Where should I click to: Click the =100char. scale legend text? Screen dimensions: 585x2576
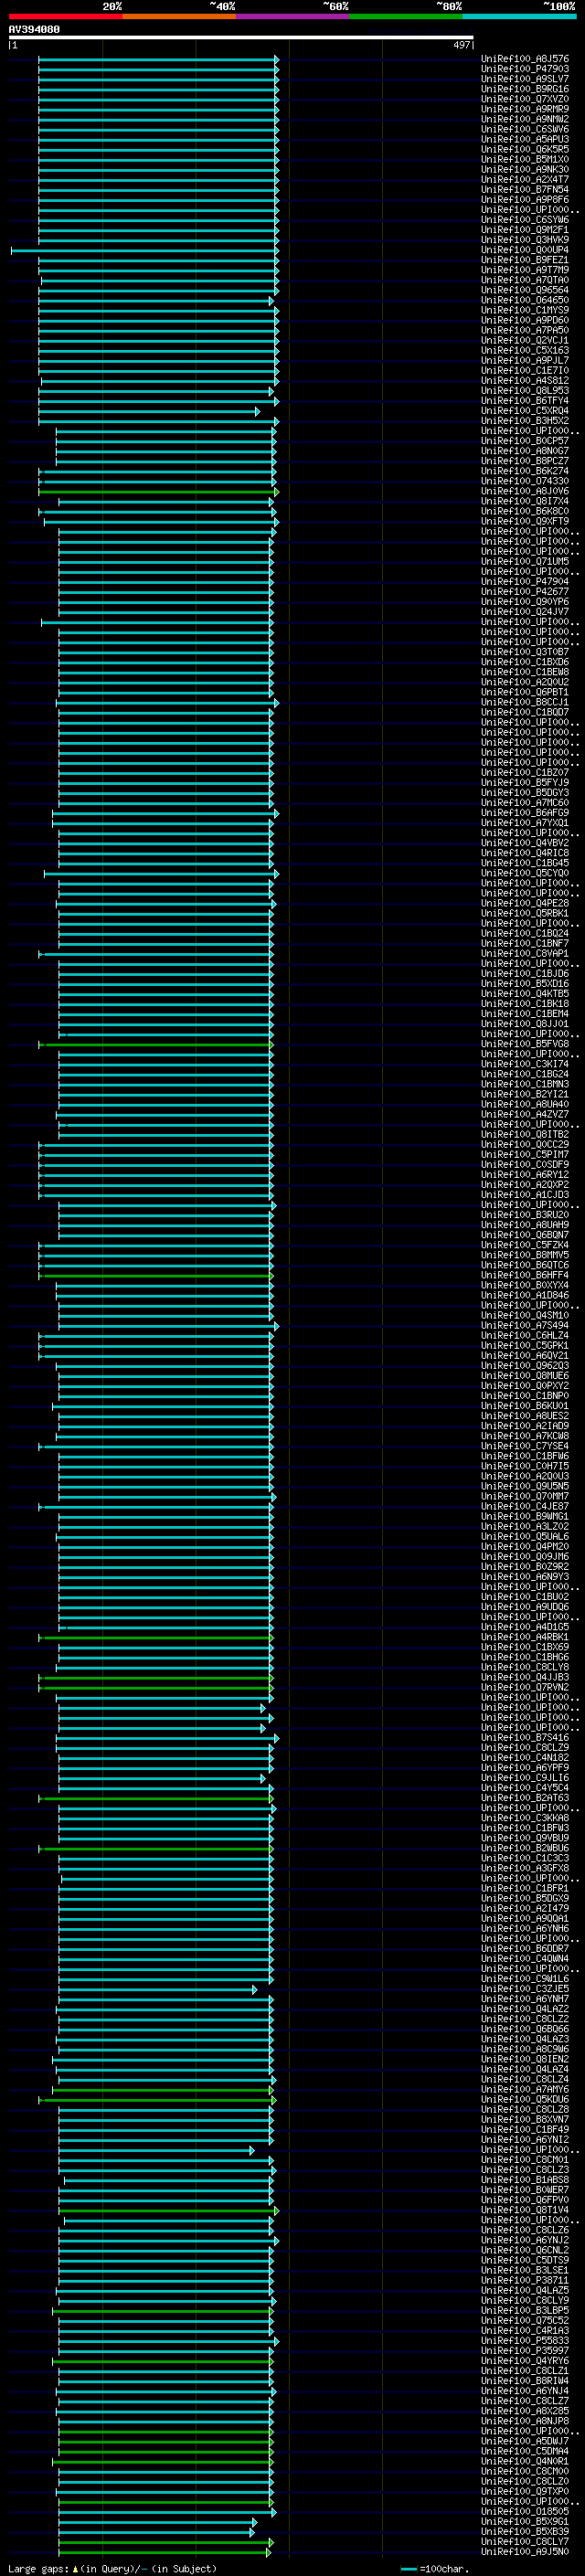(444, 2568)
